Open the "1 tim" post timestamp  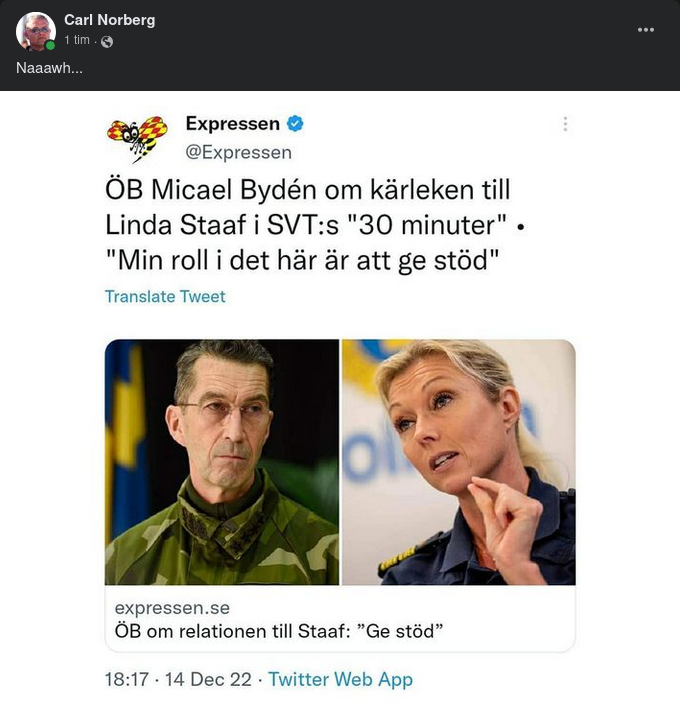(77, 40)
